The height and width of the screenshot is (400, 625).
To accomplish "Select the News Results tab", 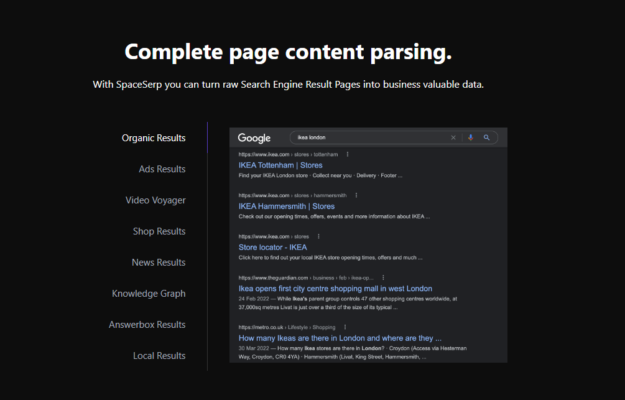I will [x=158, y=262].
